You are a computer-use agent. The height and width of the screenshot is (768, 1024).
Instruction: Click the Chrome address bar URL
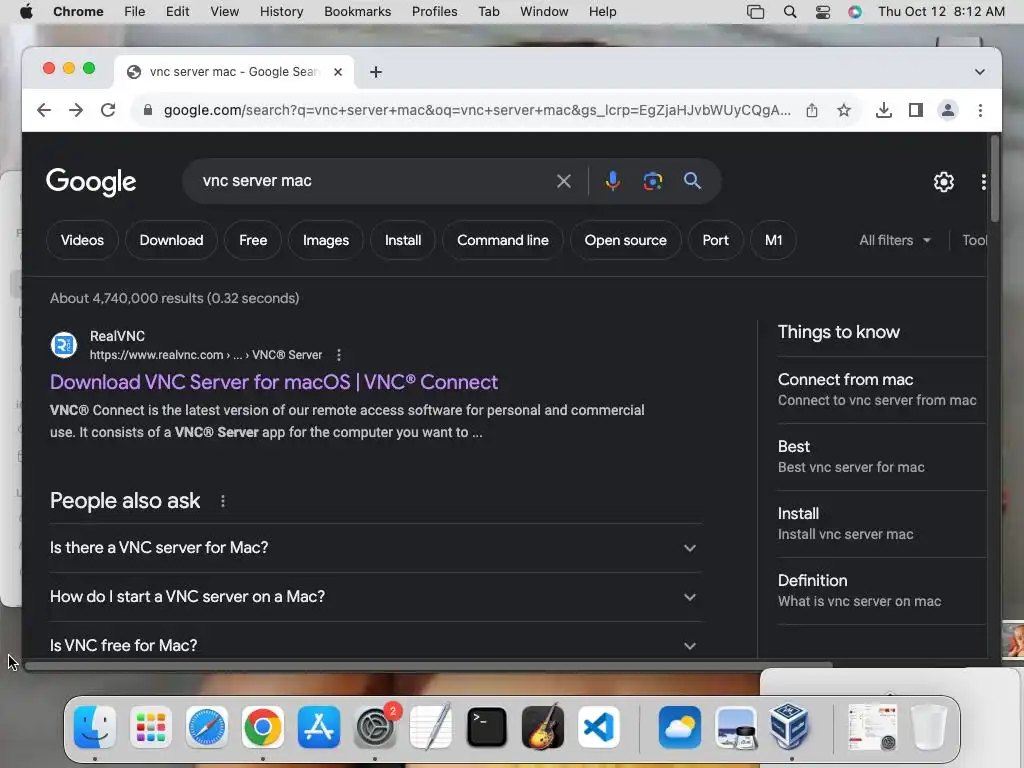click(477, 110)
